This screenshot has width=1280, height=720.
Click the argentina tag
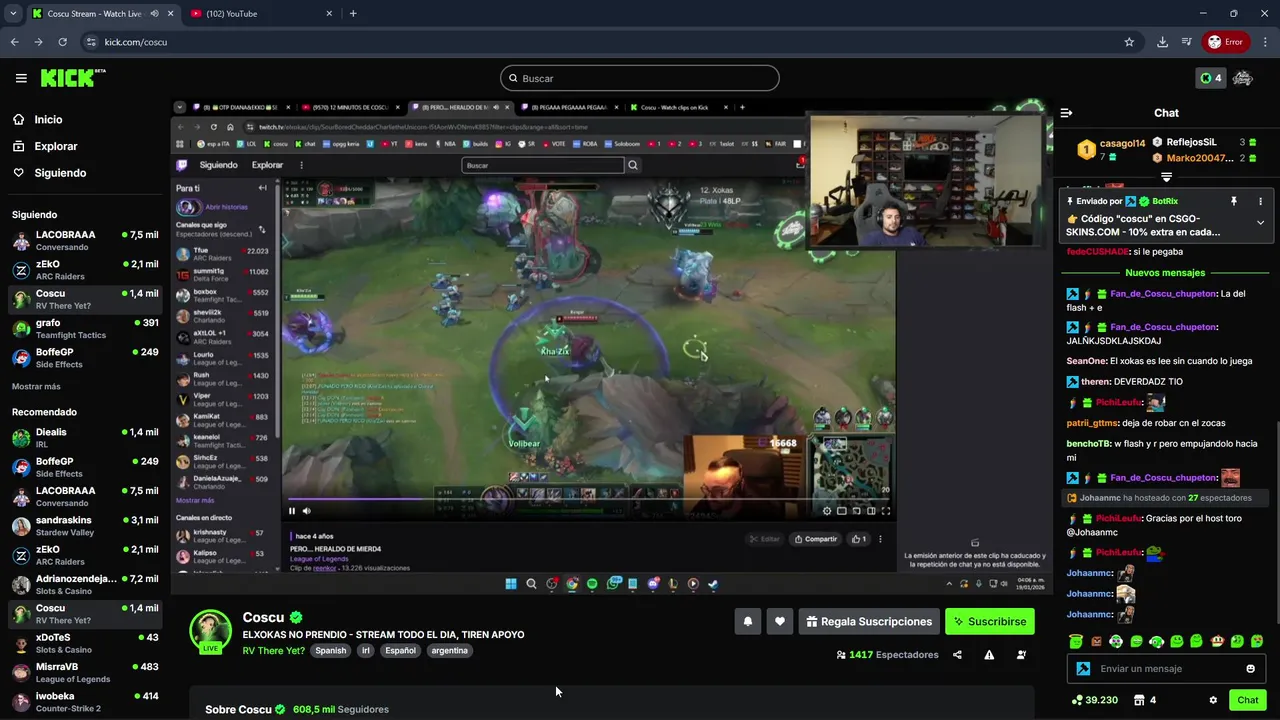tap(449, 651)
